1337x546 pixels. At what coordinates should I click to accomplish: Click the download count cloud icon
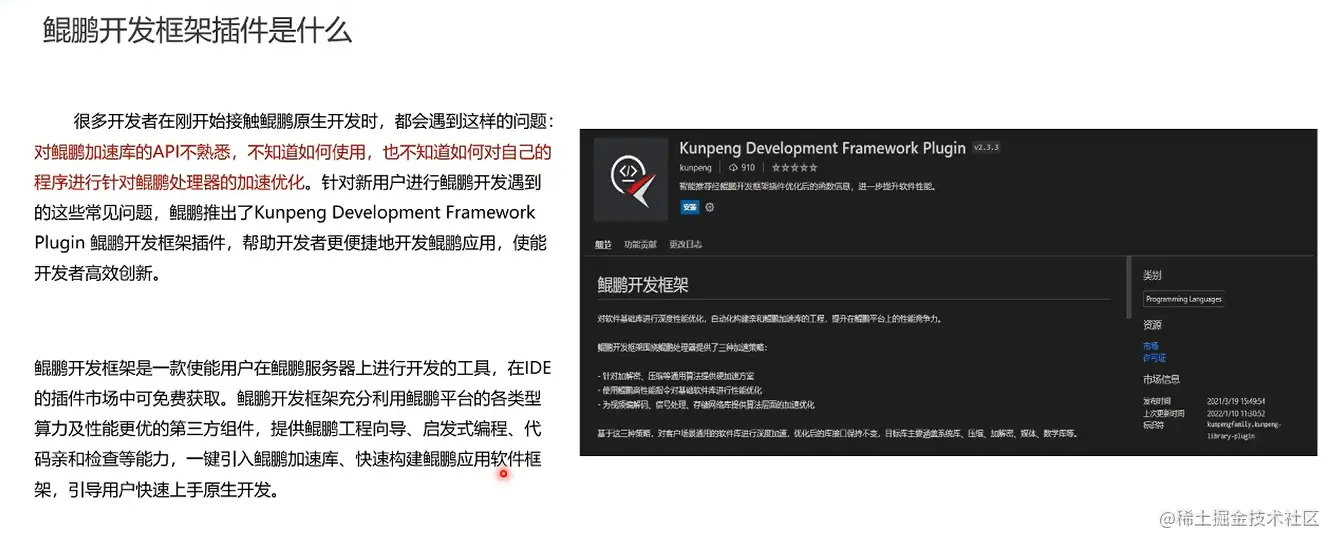tap(734, 168)
